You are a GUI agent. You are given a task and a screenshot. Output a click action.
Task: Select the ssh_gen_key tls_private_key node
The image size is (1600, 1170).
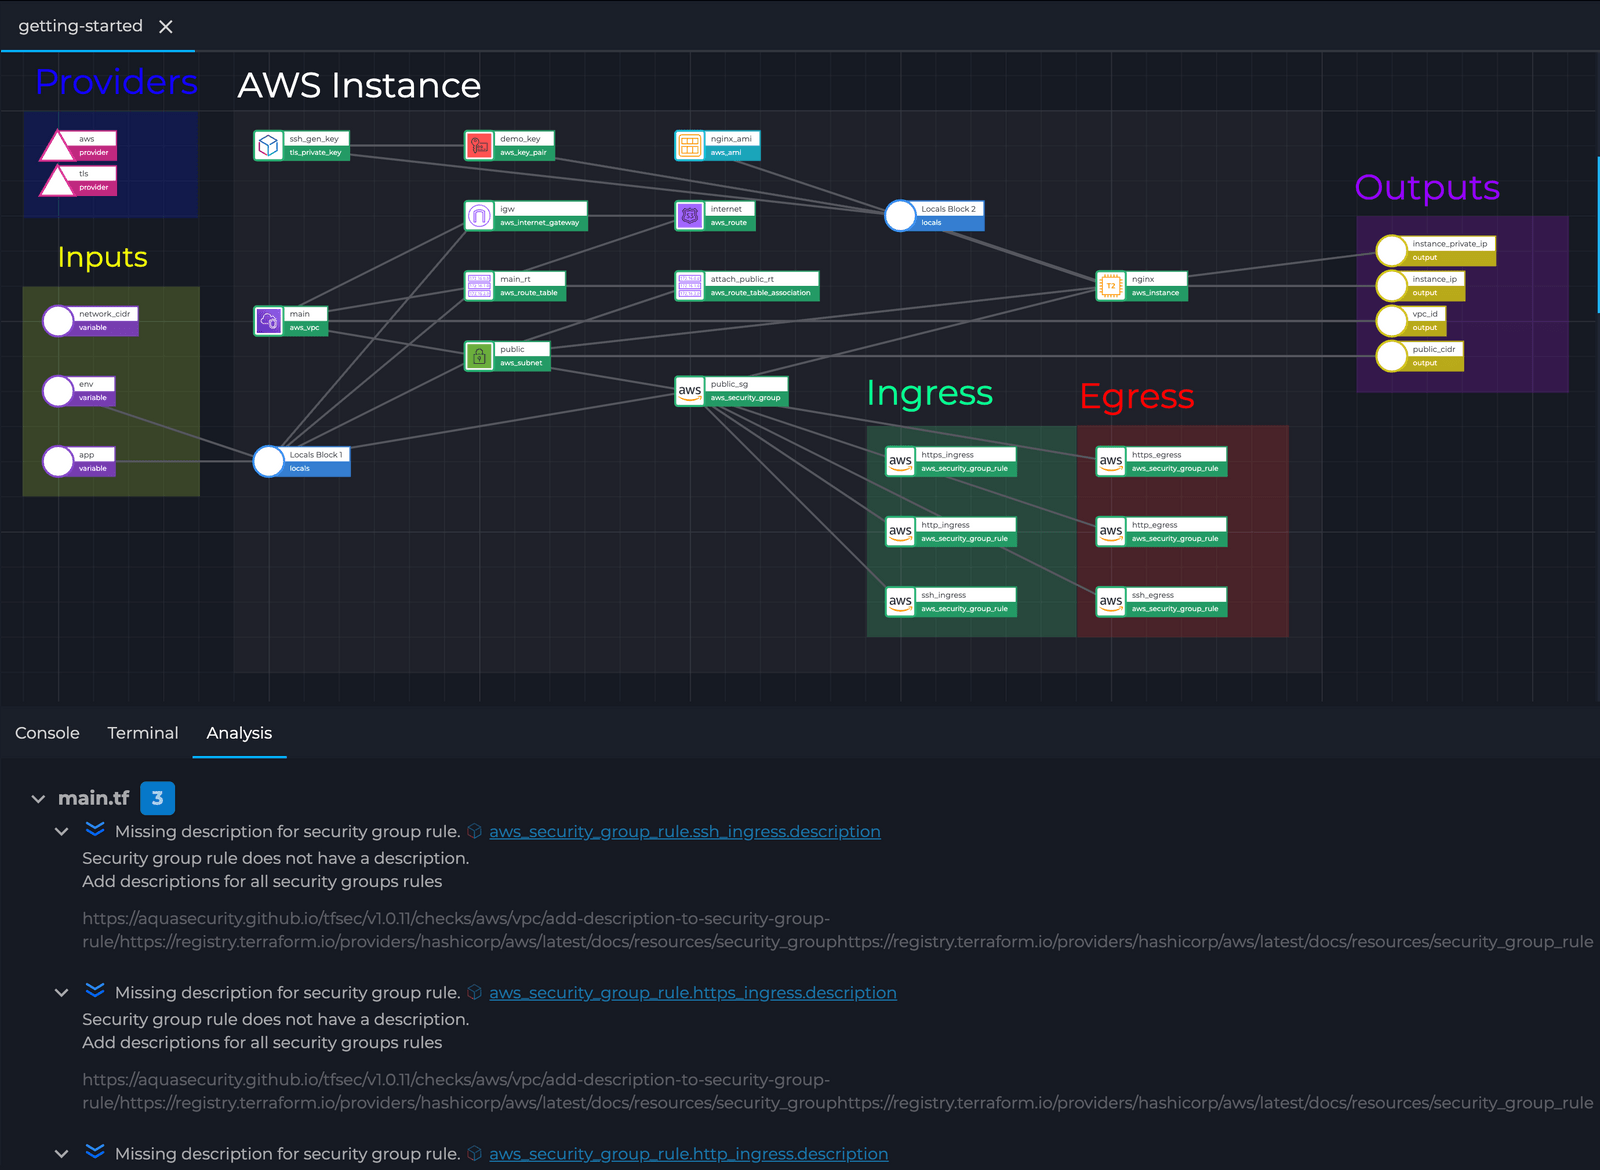click(x=300, y=145)
